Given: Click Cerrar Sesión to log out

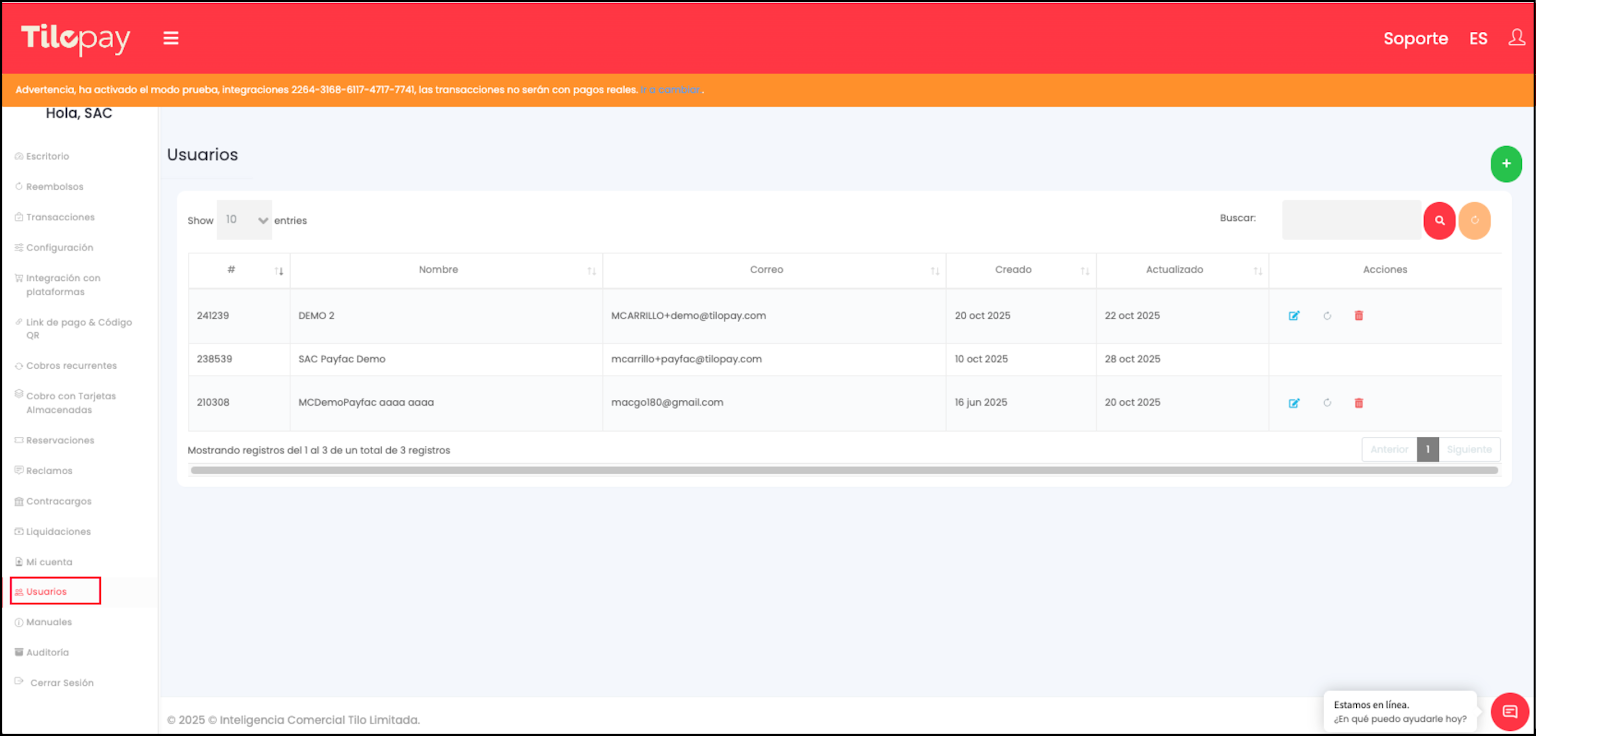Looking at the screenshot, I should coord(55,683).
